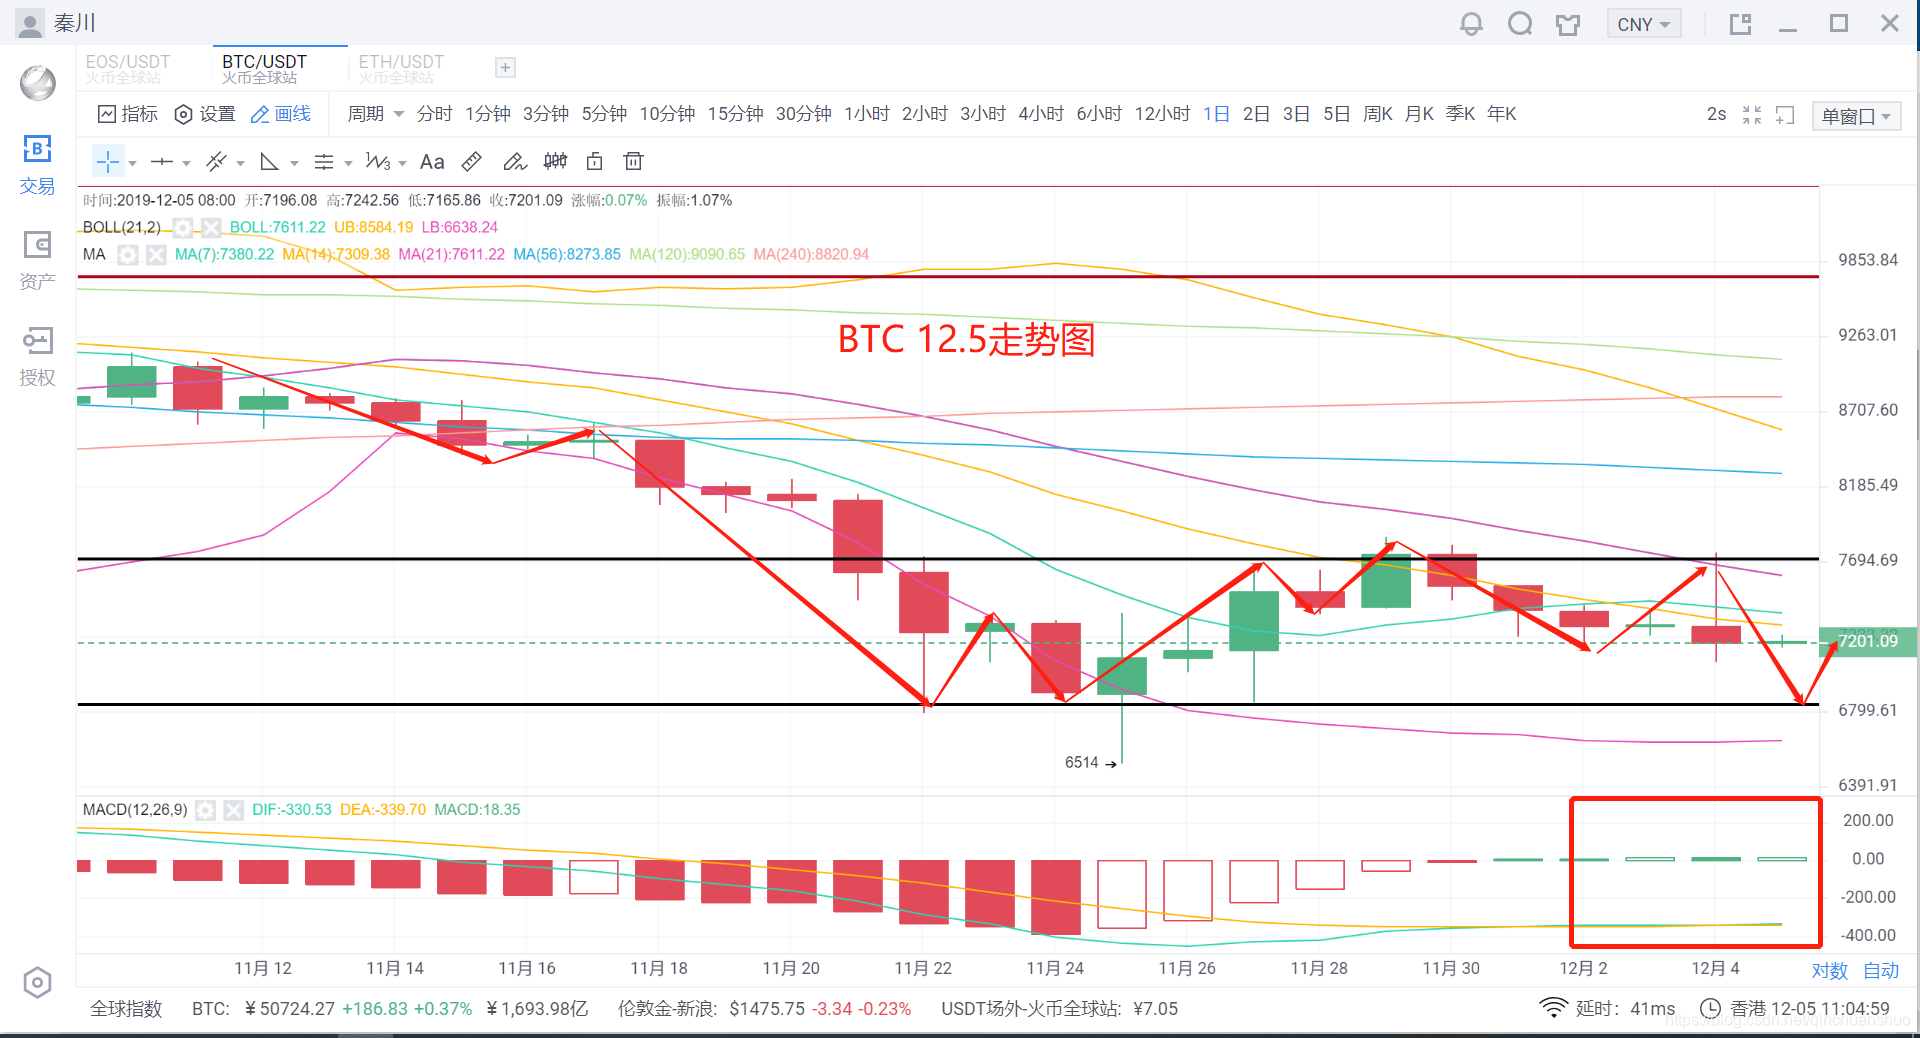Open BOLL indicator settings gear
Image resolution: width=1920 pixels, height=1038 pixels.
tap(183, 227)
